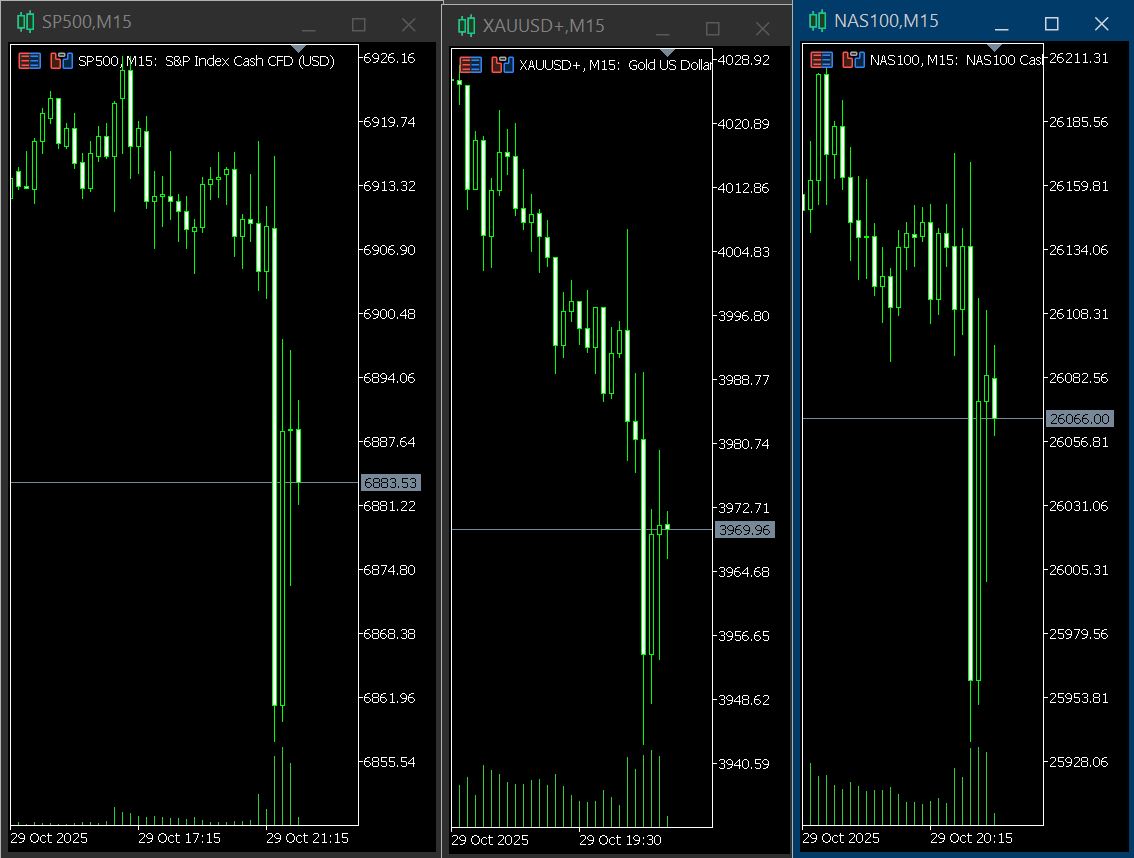Click the 6855.54 price on SP500 scale
Screen dimensions: 1134x858
389,762
